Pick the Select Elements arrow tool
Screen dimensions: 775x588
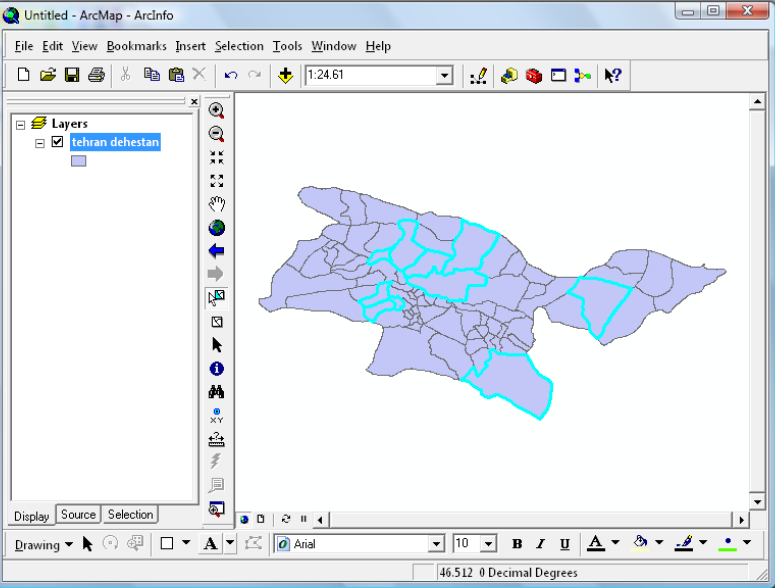click(x=216, y=345)
